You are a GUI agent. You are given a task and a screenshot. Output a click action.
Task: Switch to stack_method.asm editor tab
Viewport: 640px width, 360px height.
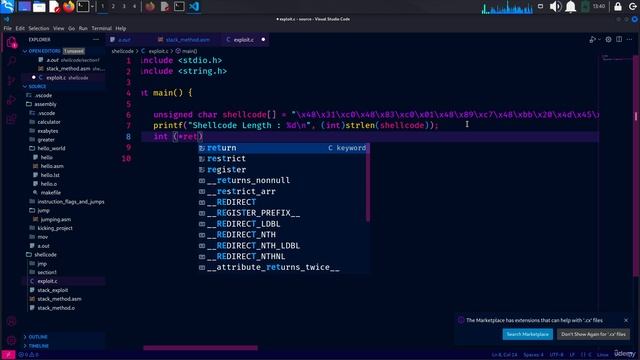click(188, 40)
